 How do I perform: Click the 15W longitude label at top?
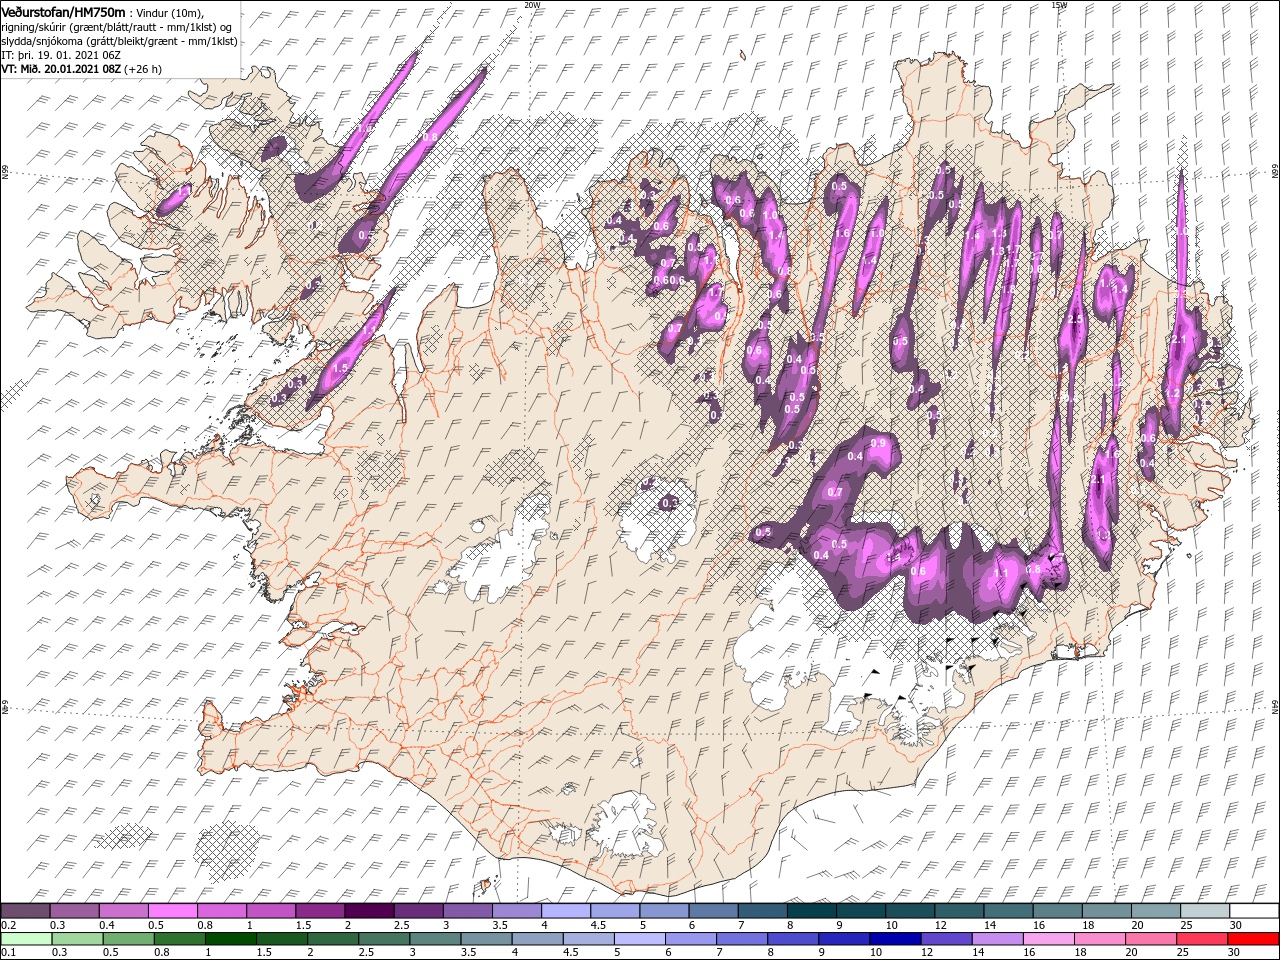(x=1058, y=5)
